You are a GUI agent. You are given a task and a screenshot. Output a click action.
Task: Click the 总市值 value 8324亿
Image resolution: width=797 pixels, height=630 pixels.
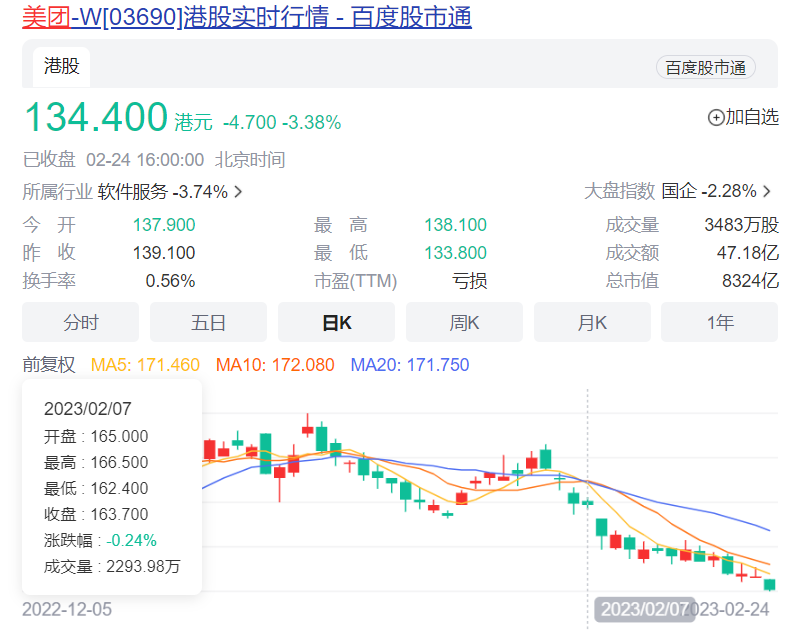pyautogui.click(x=750, y=281)
